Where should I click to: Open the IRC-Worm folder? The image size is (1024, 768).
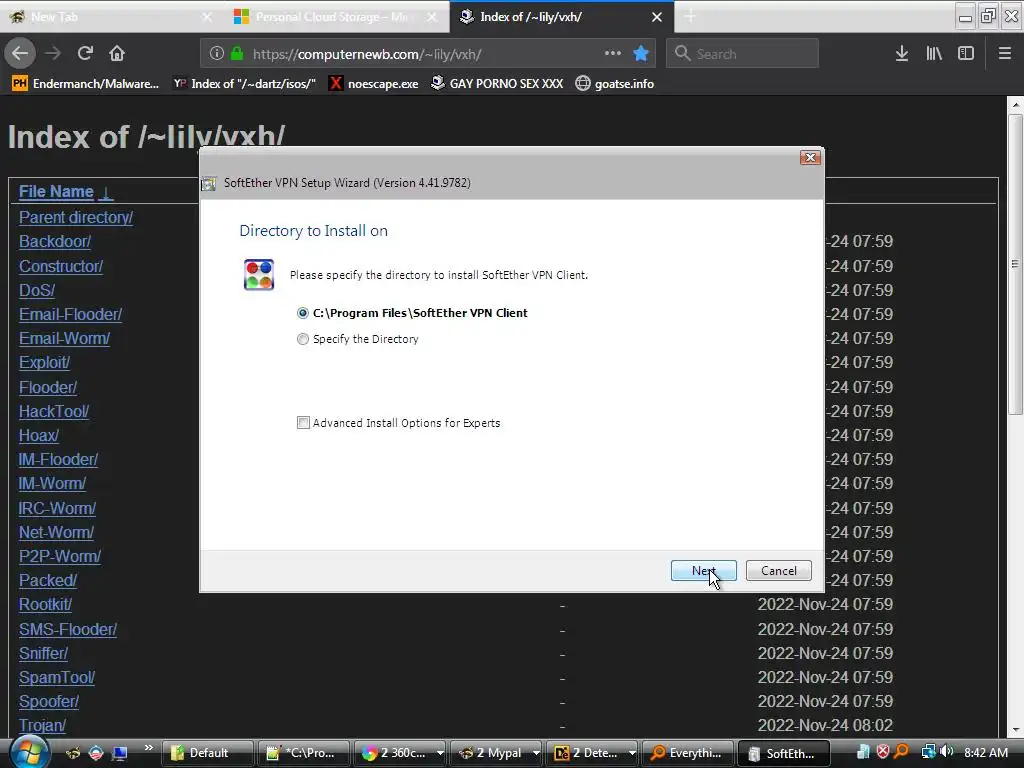coord(57,508)
